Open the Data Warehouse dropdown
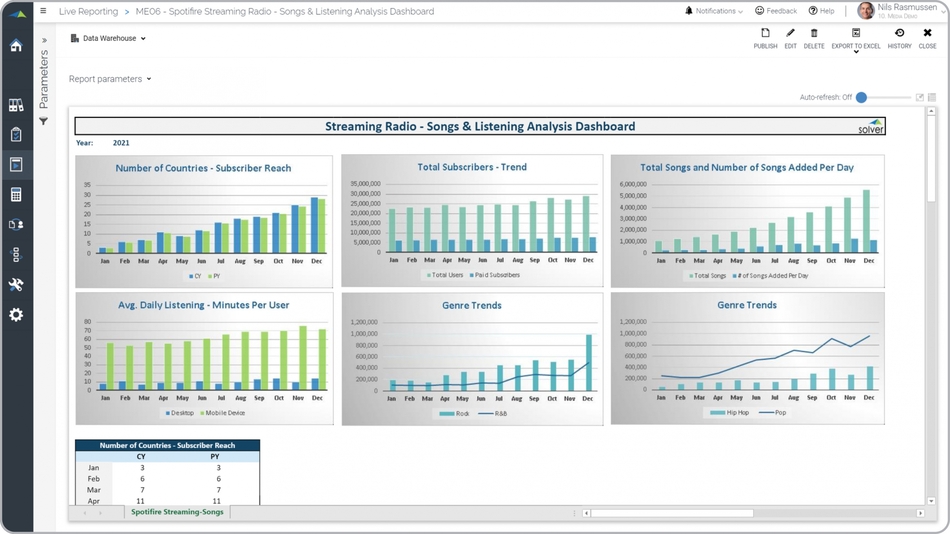The image size is (950, 534). click(x=109, y=39)
